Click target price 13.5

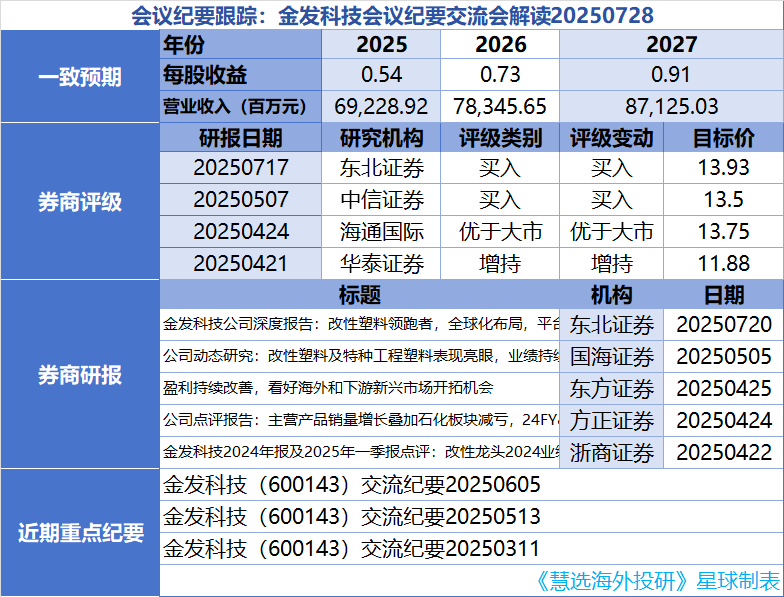[x=724, y=200]
